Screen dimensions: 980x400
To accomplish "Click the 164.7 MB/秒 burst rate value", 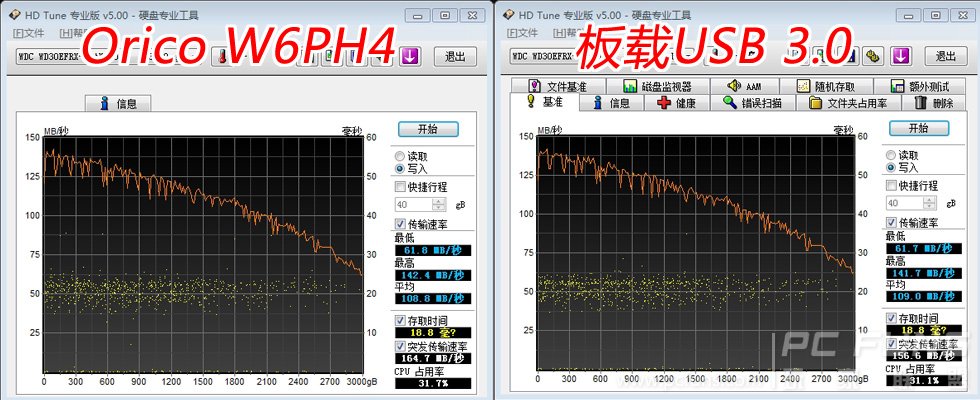I will click(x=432, y=359).
